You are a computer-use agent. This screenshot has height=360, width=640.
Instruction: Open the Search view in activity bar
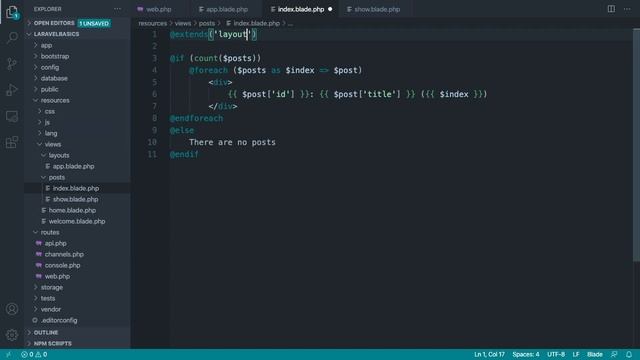12,38
